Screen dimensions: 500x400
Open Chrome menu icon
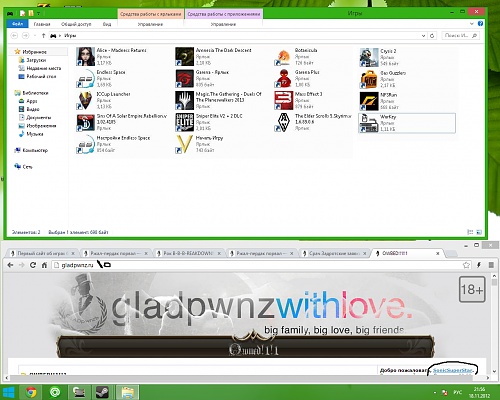(x=491, y=265)
